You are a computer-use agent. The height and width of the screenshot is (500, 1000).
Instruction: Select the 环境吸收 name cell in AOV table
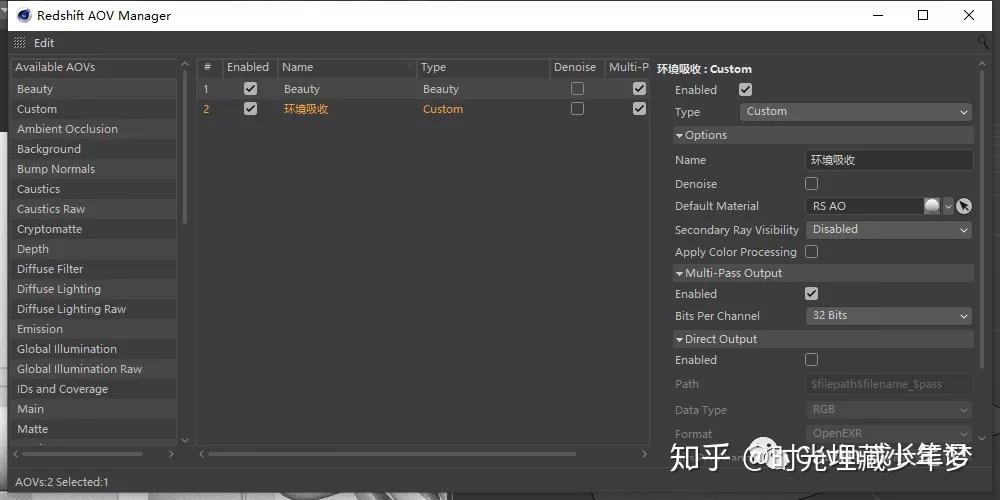point(348,109)
